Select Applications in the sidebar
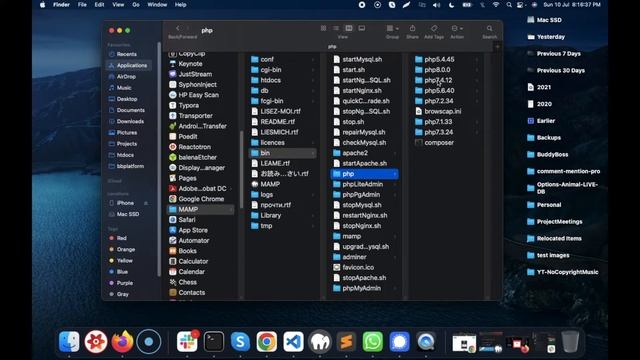The image size is (640, 360). [131, 65]
